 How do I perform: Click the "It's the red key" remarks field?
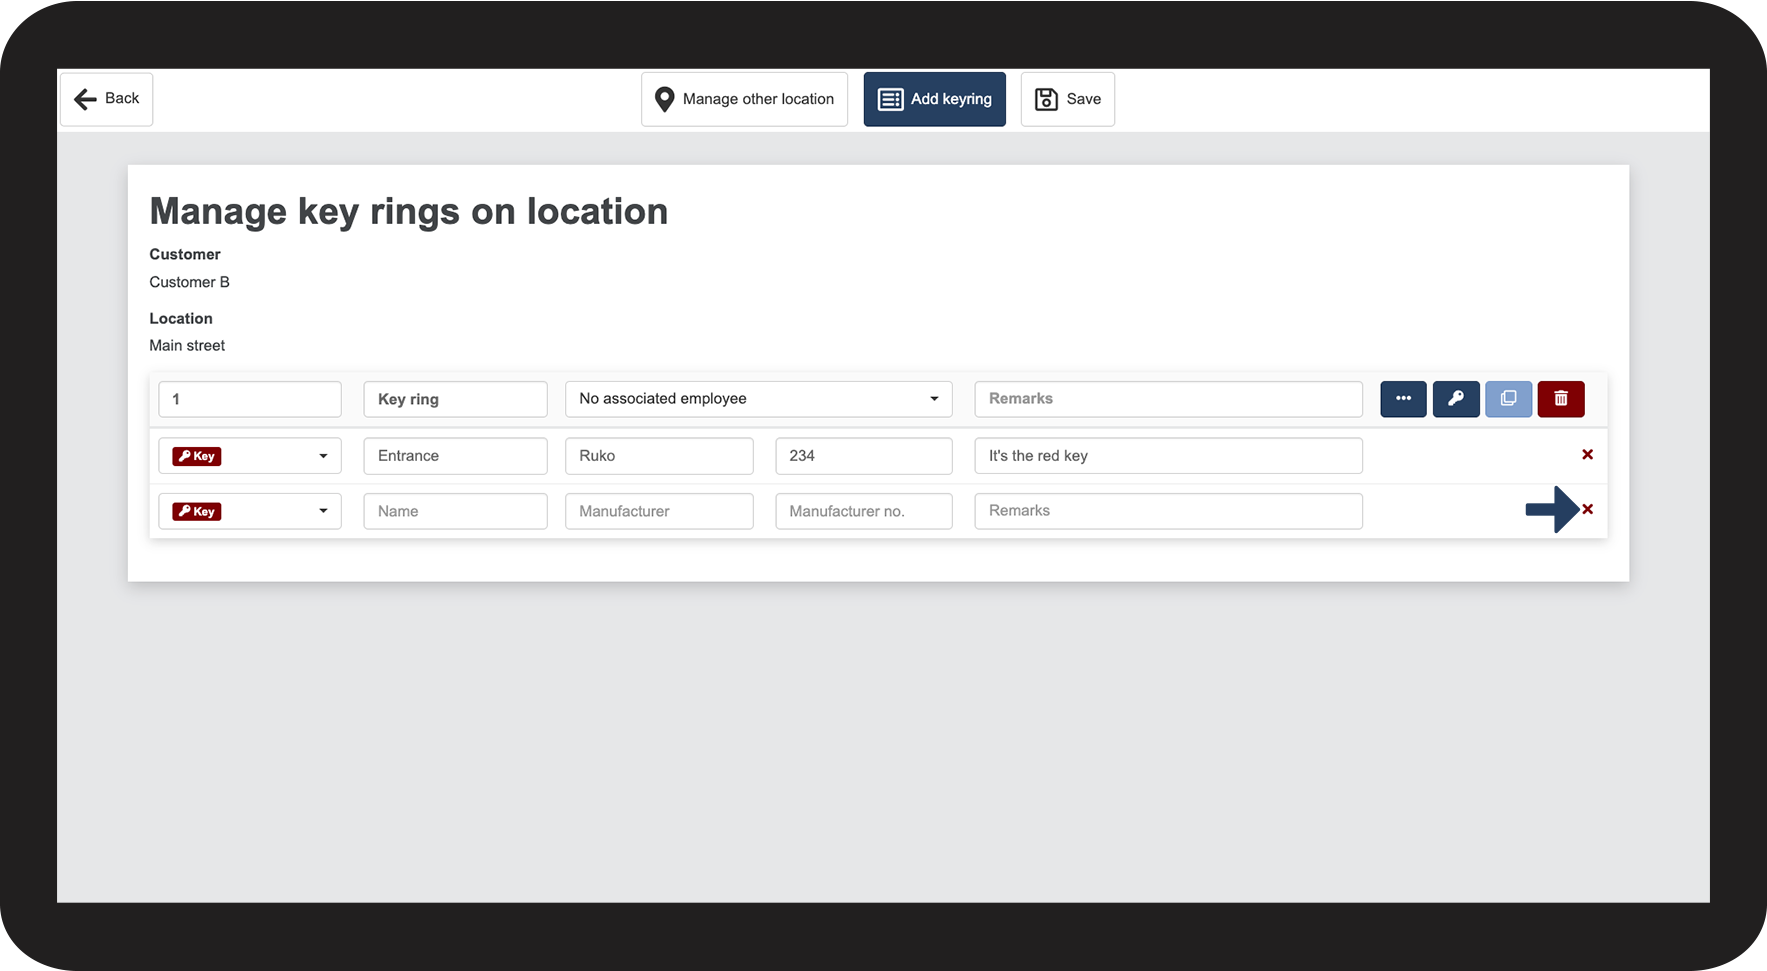click(x=1168, y=456)
